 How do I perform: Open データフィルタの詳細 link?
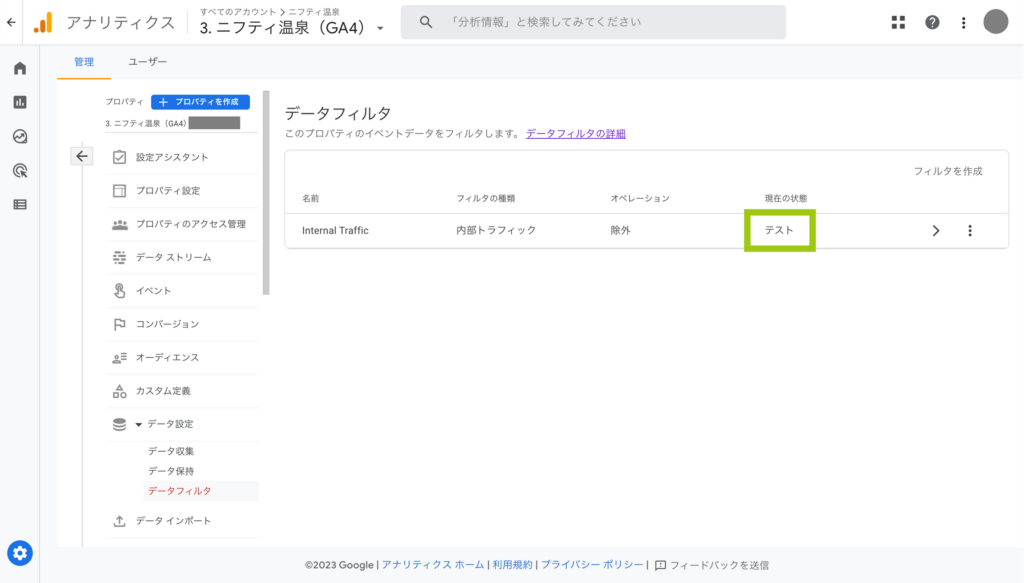[x=575, y=134]
